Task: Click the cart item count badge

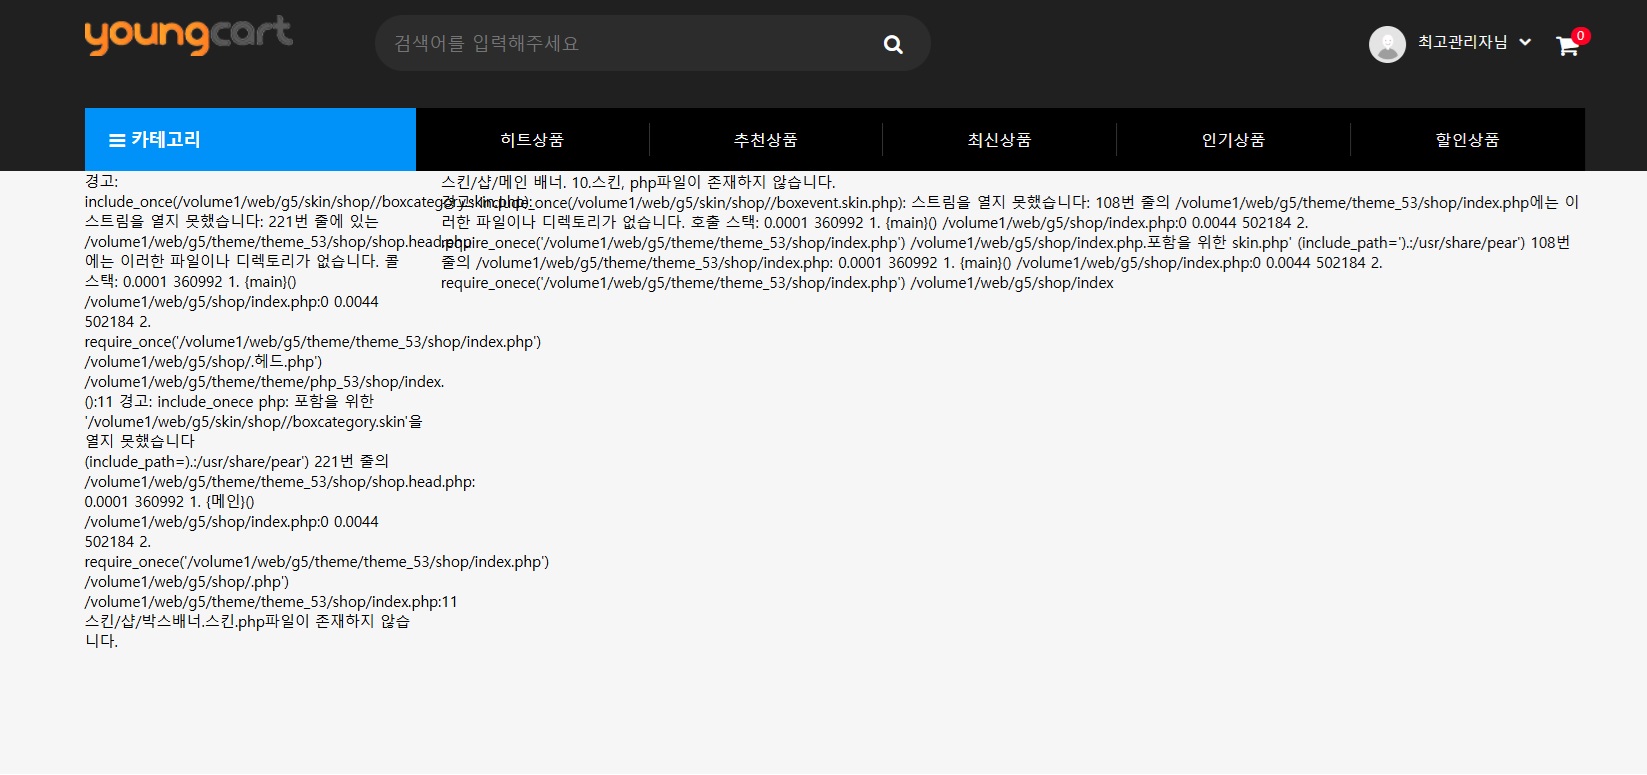Action: (1581, 36)
